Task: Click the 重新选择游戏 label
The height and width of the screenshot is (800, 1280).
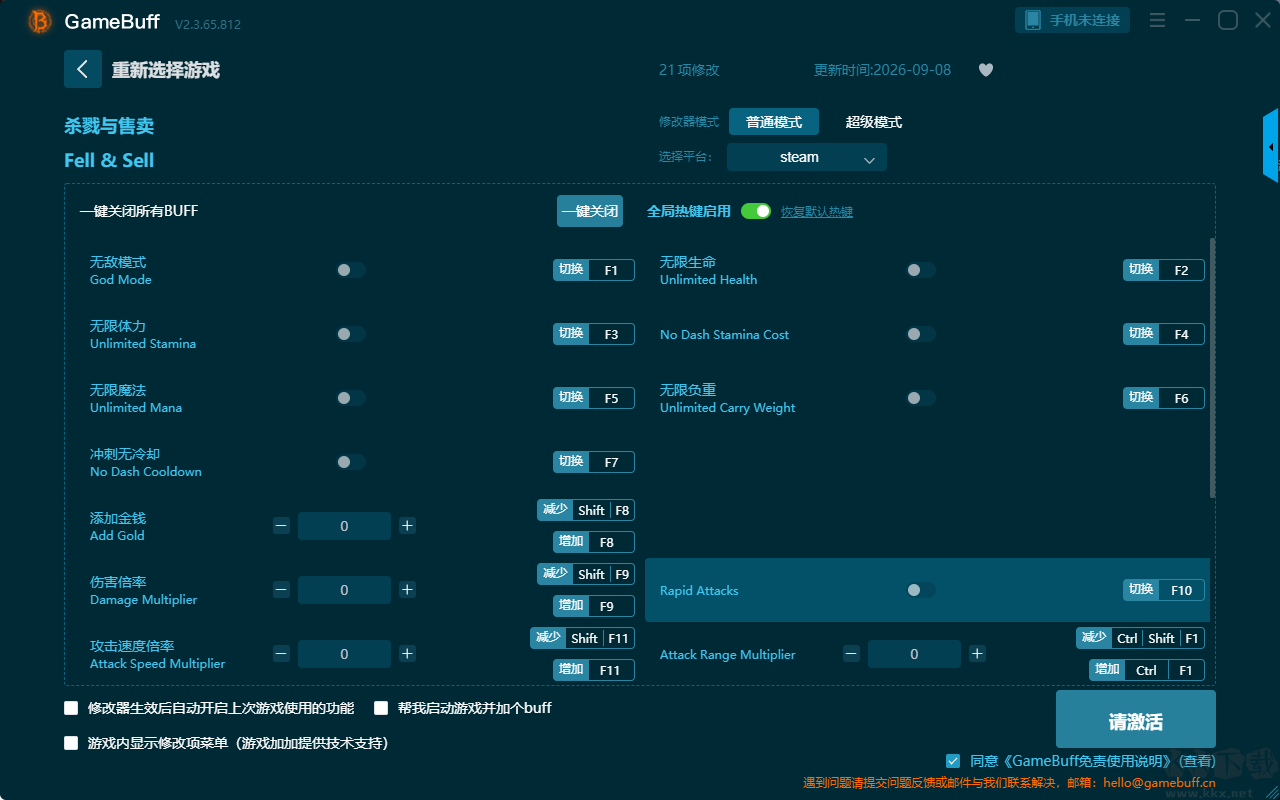Action: click(166, 70)
